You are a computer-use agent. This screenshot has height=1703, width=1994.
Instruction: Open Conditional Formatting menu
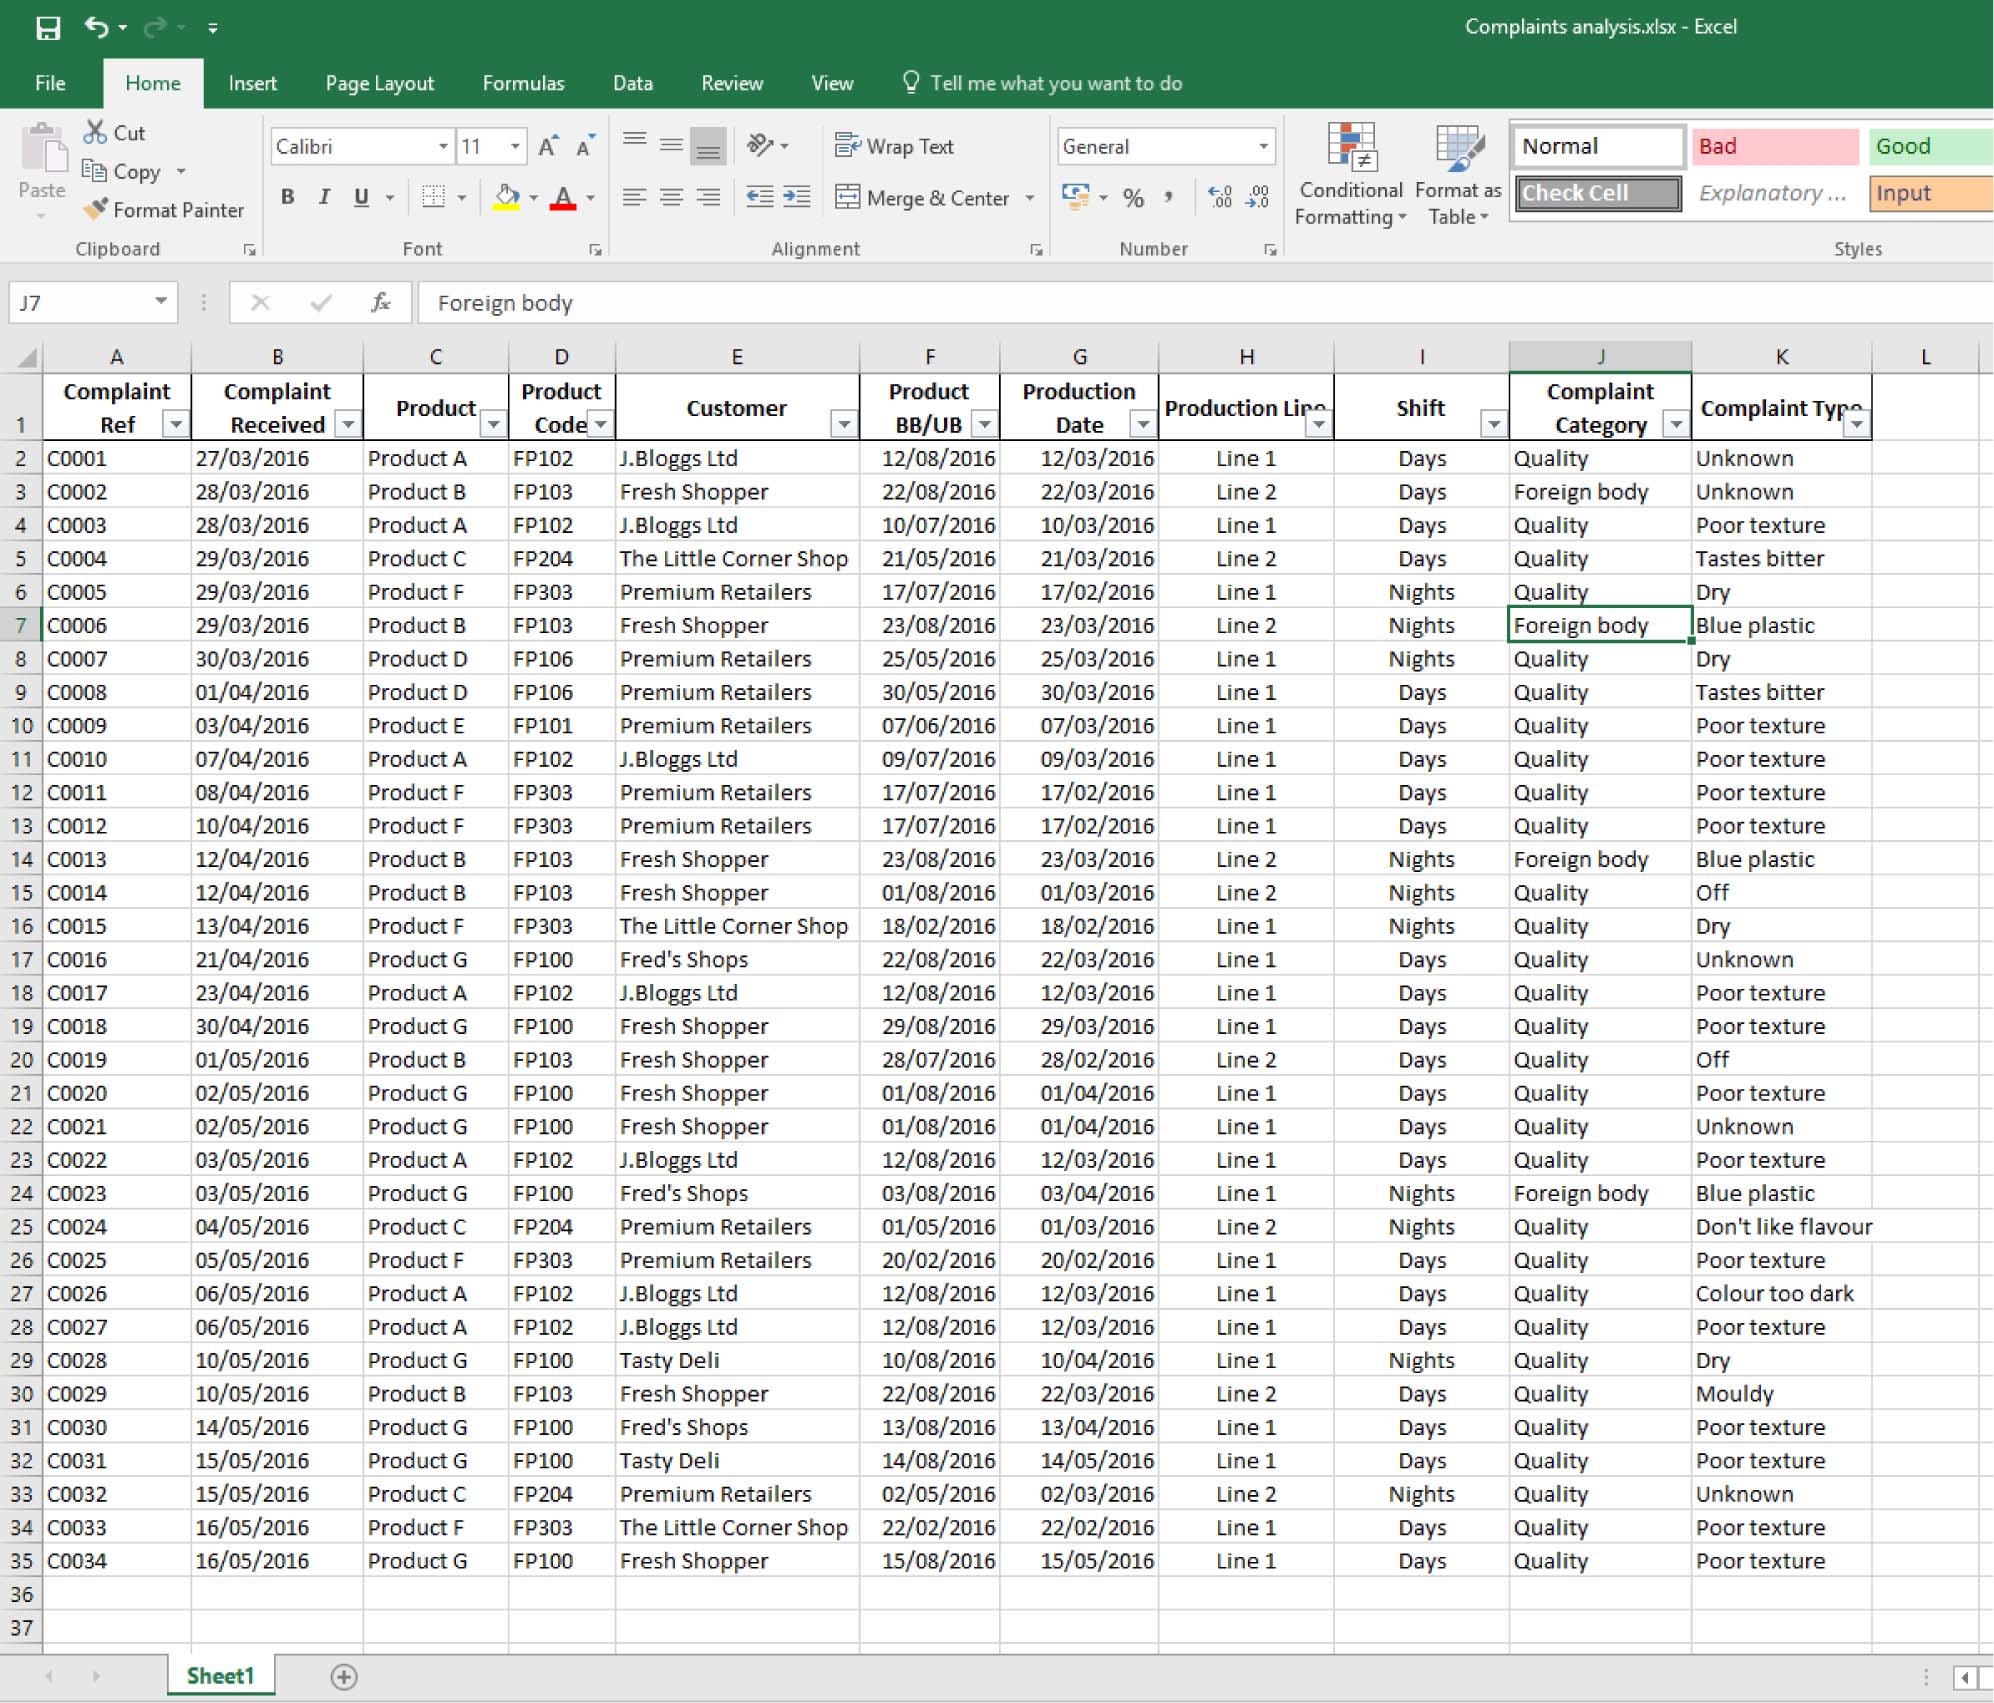(1351, 174)
